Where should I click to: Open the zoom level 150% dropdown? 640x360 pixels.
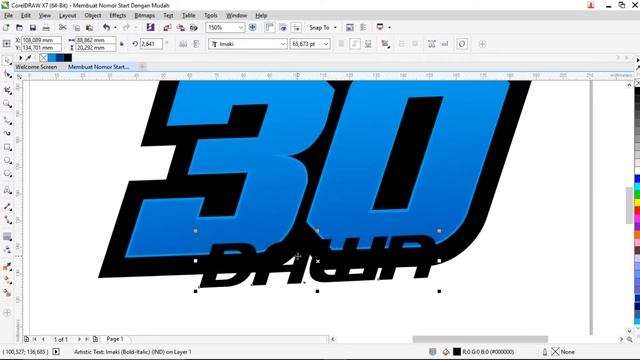(241, 27)
